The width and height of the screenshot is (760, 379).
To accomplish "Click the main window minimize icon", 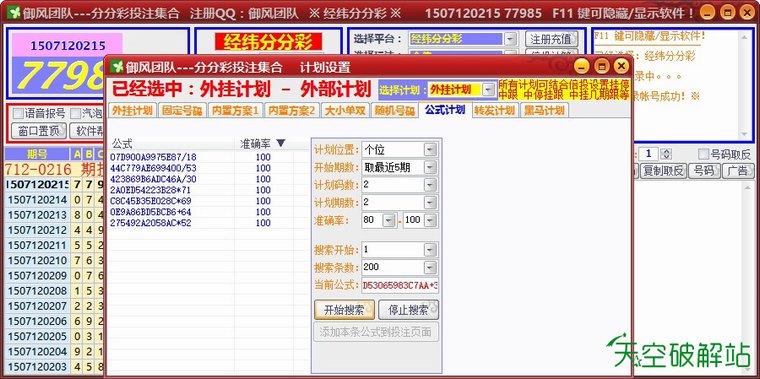I will [708, 12].
